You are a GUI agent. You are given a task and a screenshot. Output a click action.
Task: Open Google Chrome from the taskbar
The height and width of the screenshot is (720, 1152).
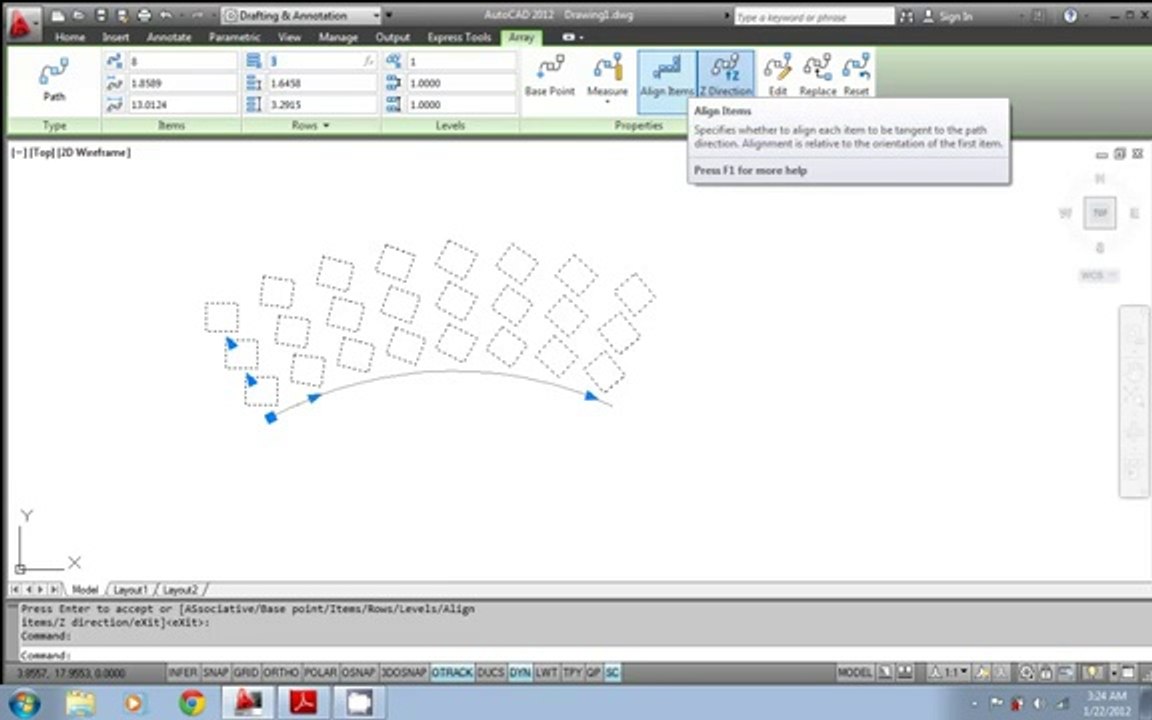coord(192,702)
